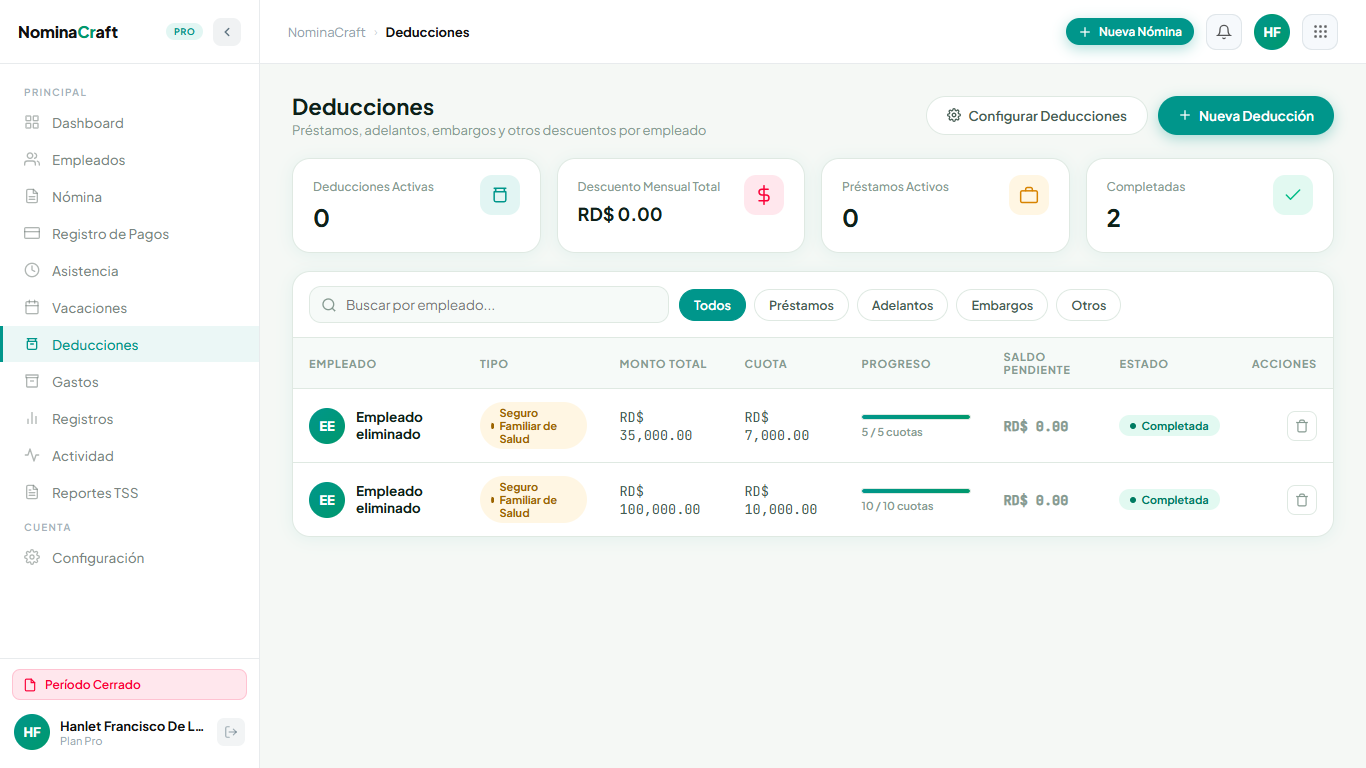Click the Préstamos Activos briefcase icon
The image size is (1366, 768).
[x=1029, y=195]
